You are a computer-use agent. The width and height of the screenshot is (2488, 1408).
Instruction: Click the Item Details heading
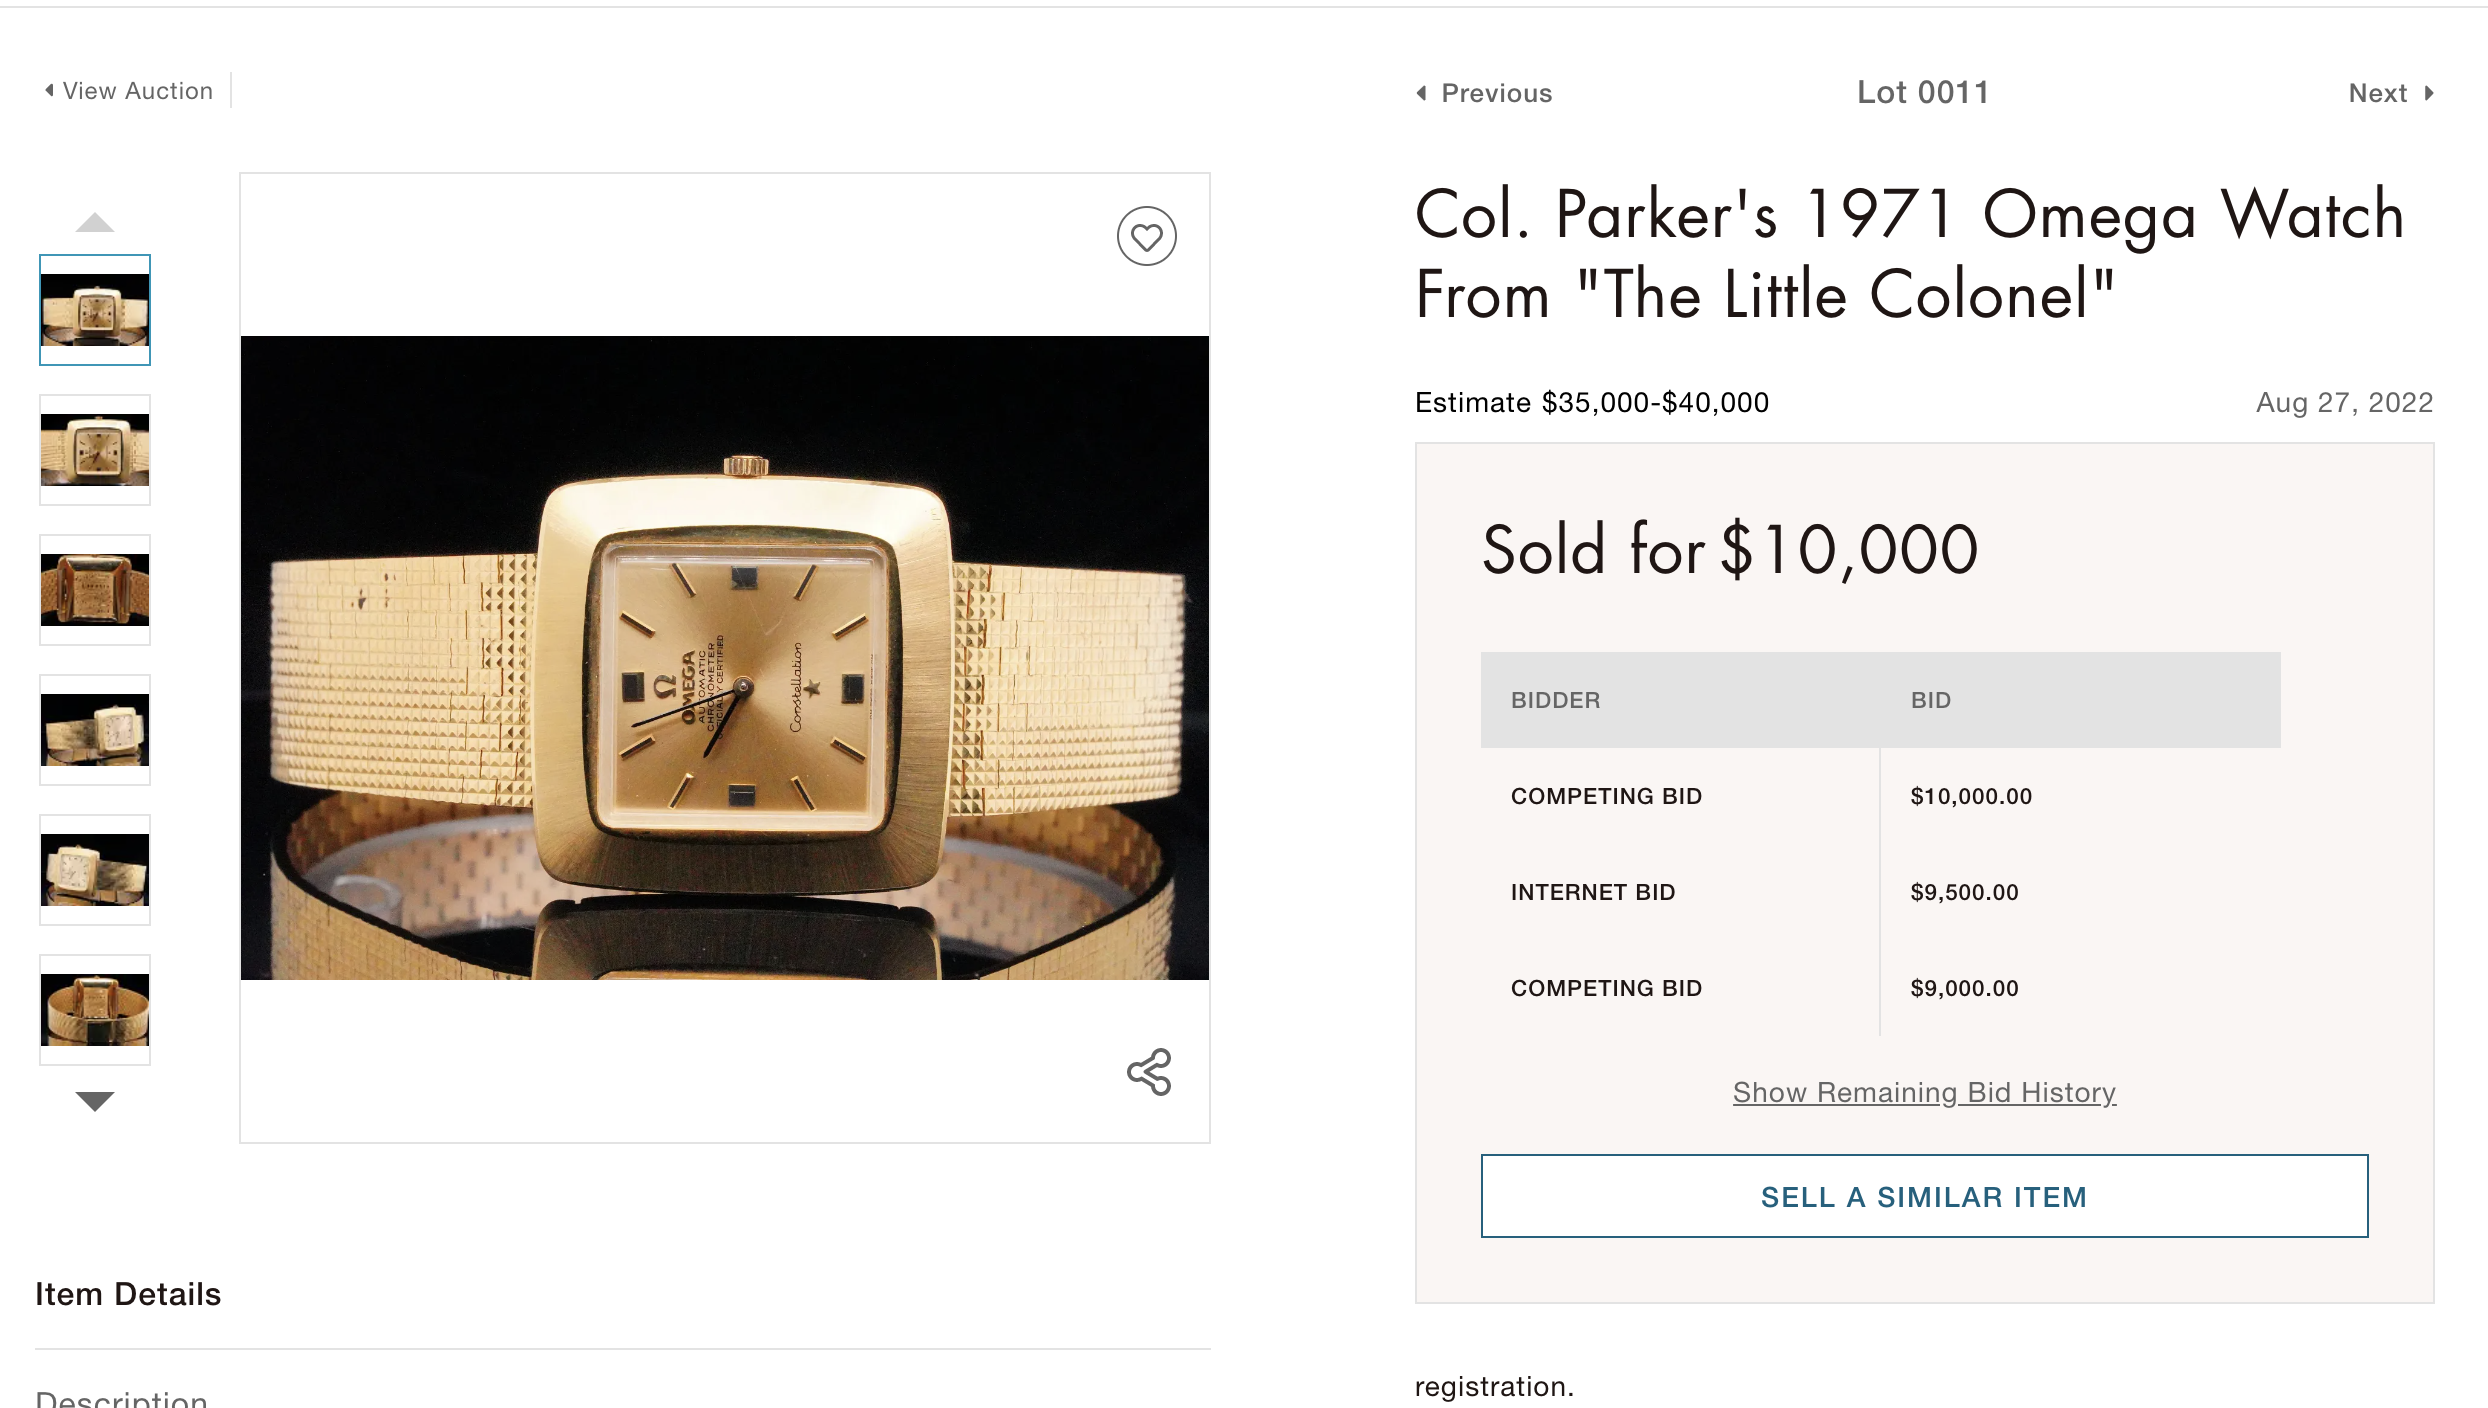pos(128,1294)
